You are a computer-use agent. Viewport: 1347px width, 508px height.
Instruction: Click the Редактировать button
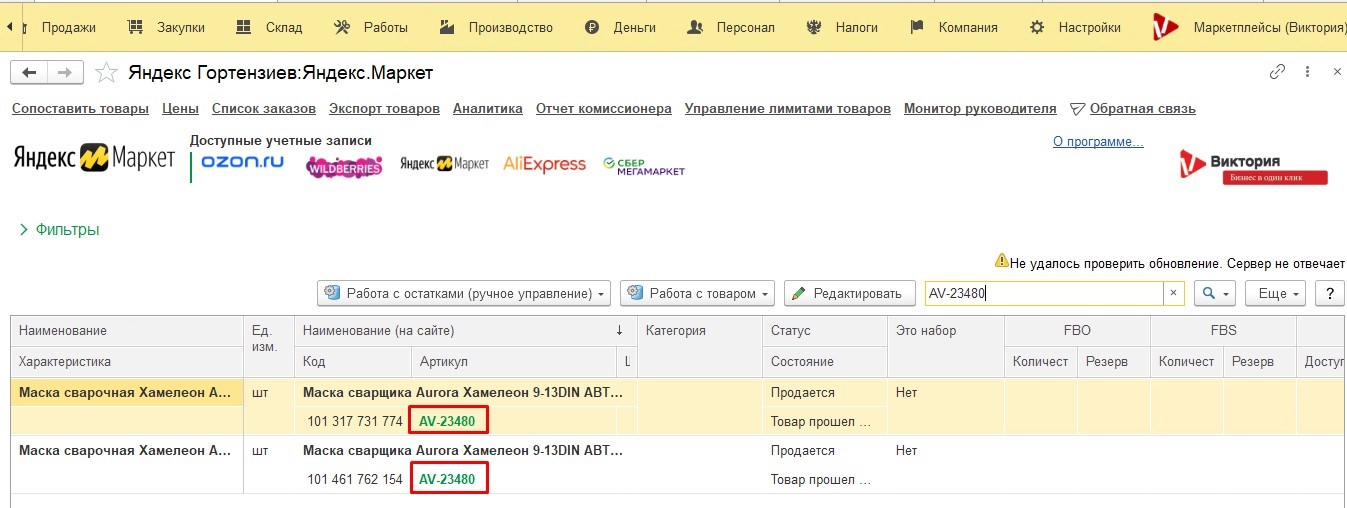849,294
